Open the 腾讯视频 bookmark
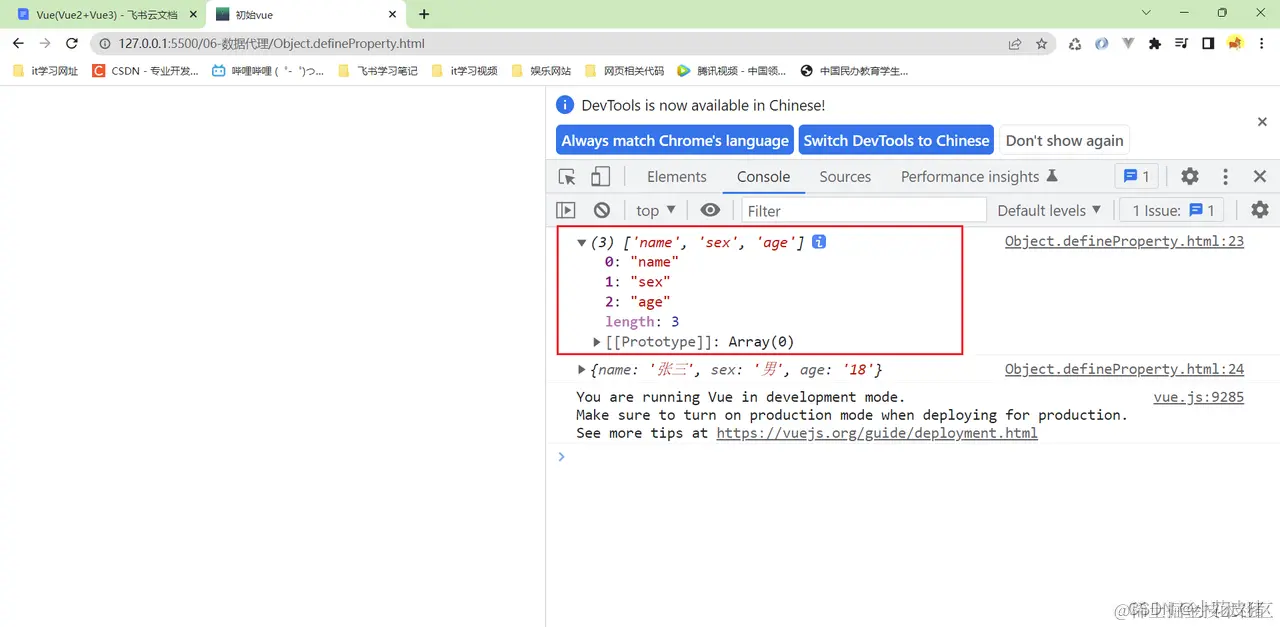This screenshot has width=1280, height=627. [732, 71]
